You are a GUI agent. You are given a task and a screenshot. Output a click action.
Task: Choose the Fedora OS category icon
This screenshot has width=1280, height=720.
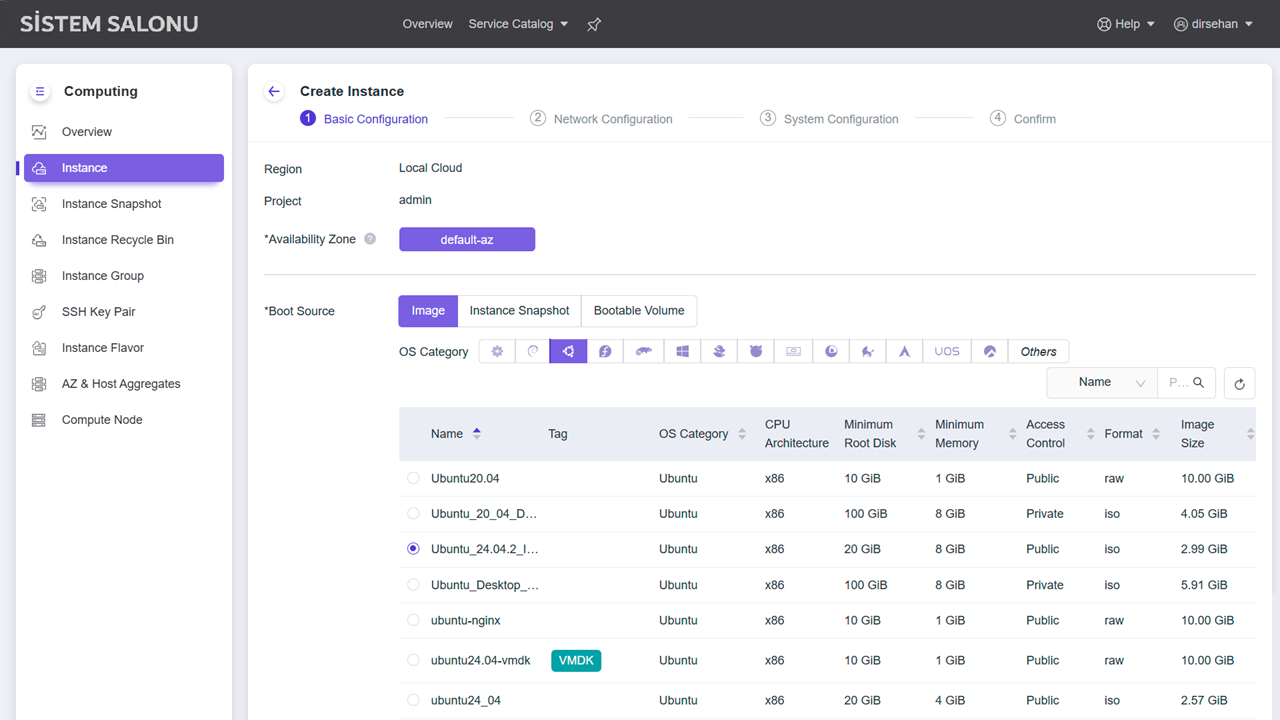tap(605, 351)
